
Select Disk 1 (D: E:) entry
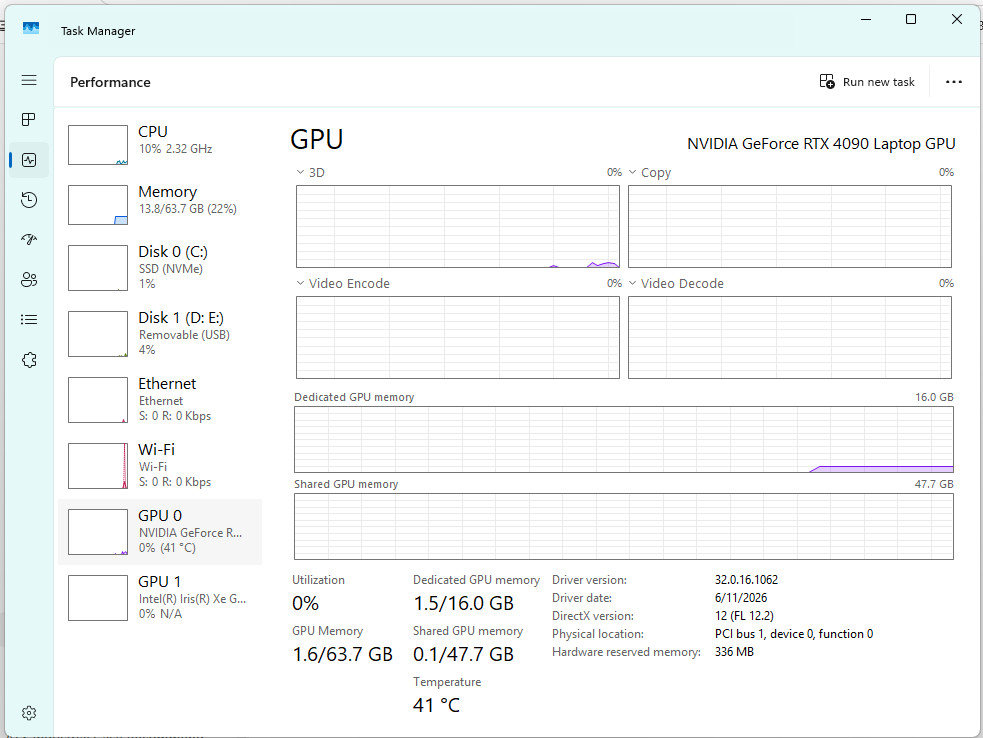[160, 334]
